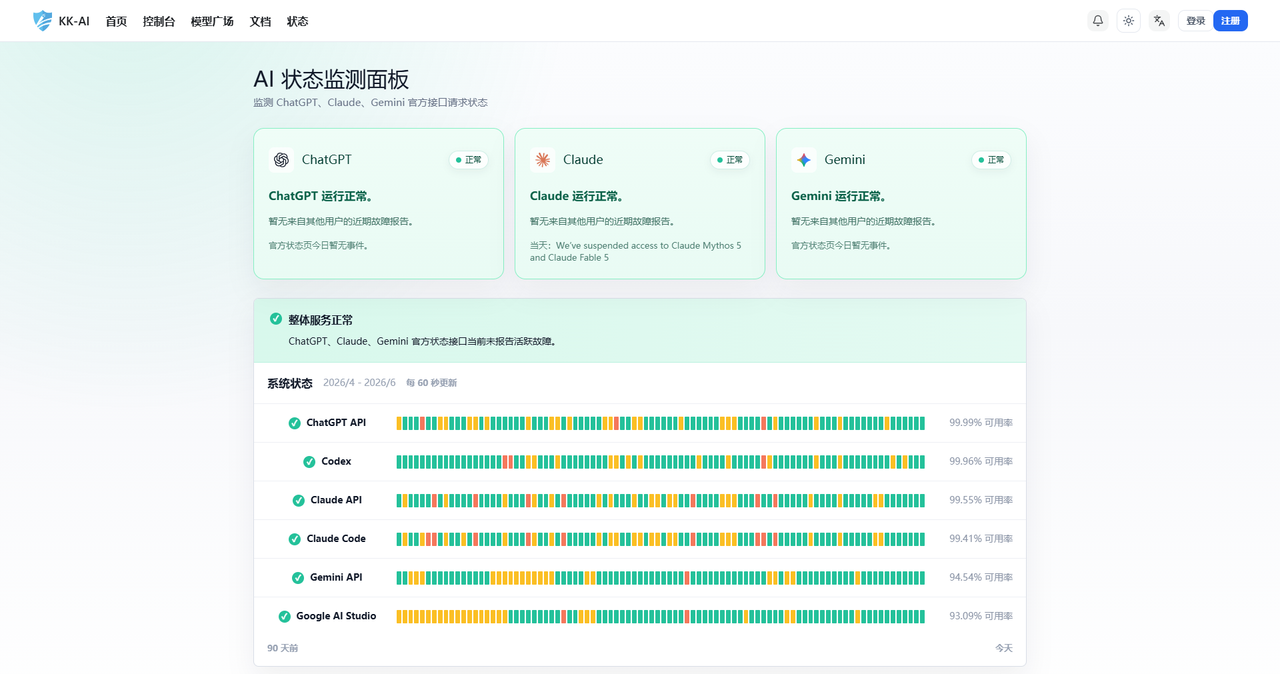The width and height of the screenshot is (1280, 674).
Task: Click check icon beside Google AI Studio
Action: tap(284, 616)
